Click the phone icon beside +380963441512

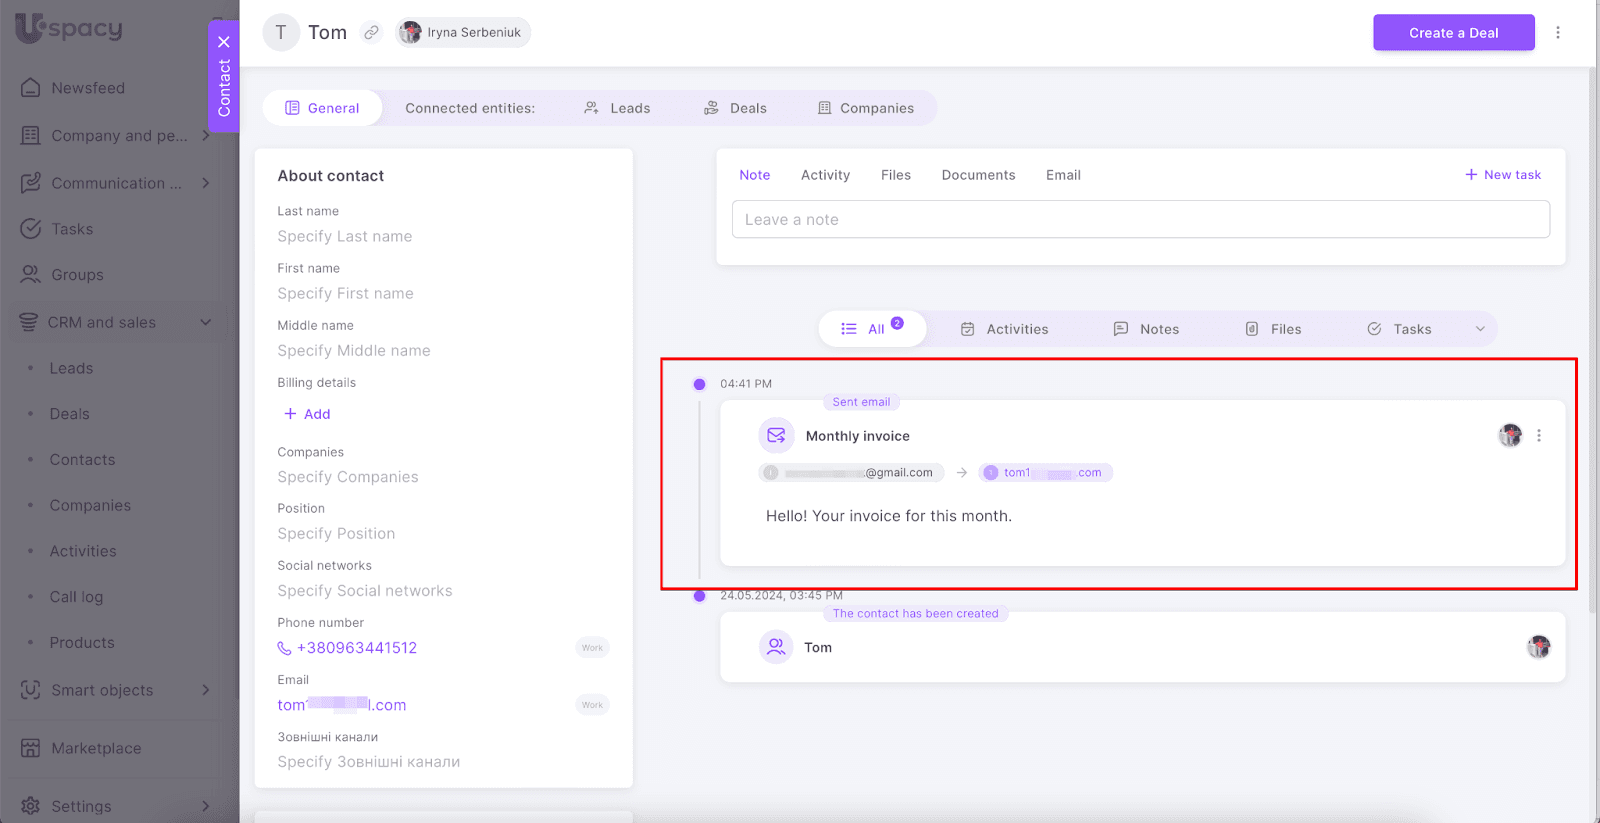[x=284, y=648]
